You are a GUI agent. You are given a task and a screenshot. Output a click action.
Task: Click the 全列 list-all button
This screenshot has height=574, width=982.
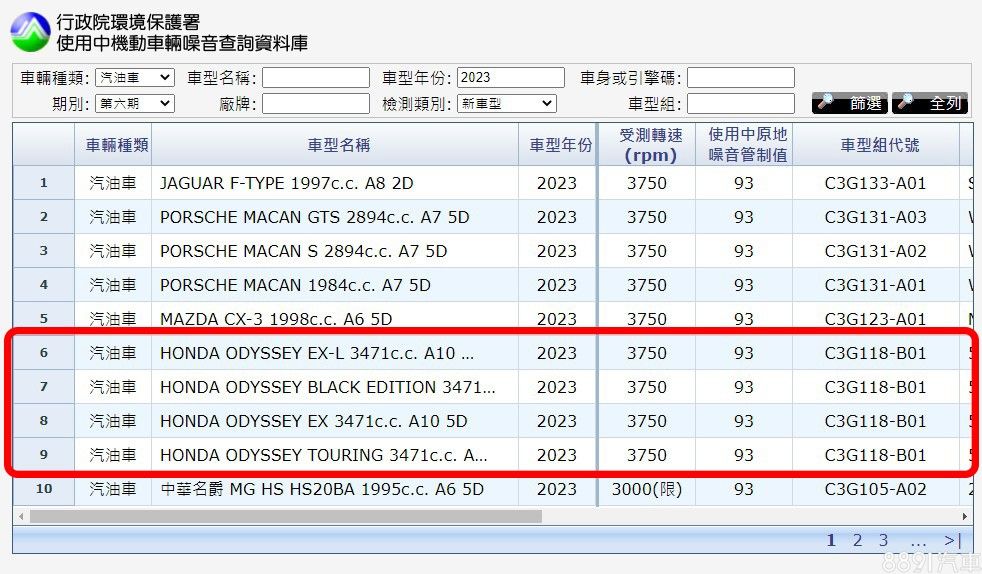pos(930,103)
